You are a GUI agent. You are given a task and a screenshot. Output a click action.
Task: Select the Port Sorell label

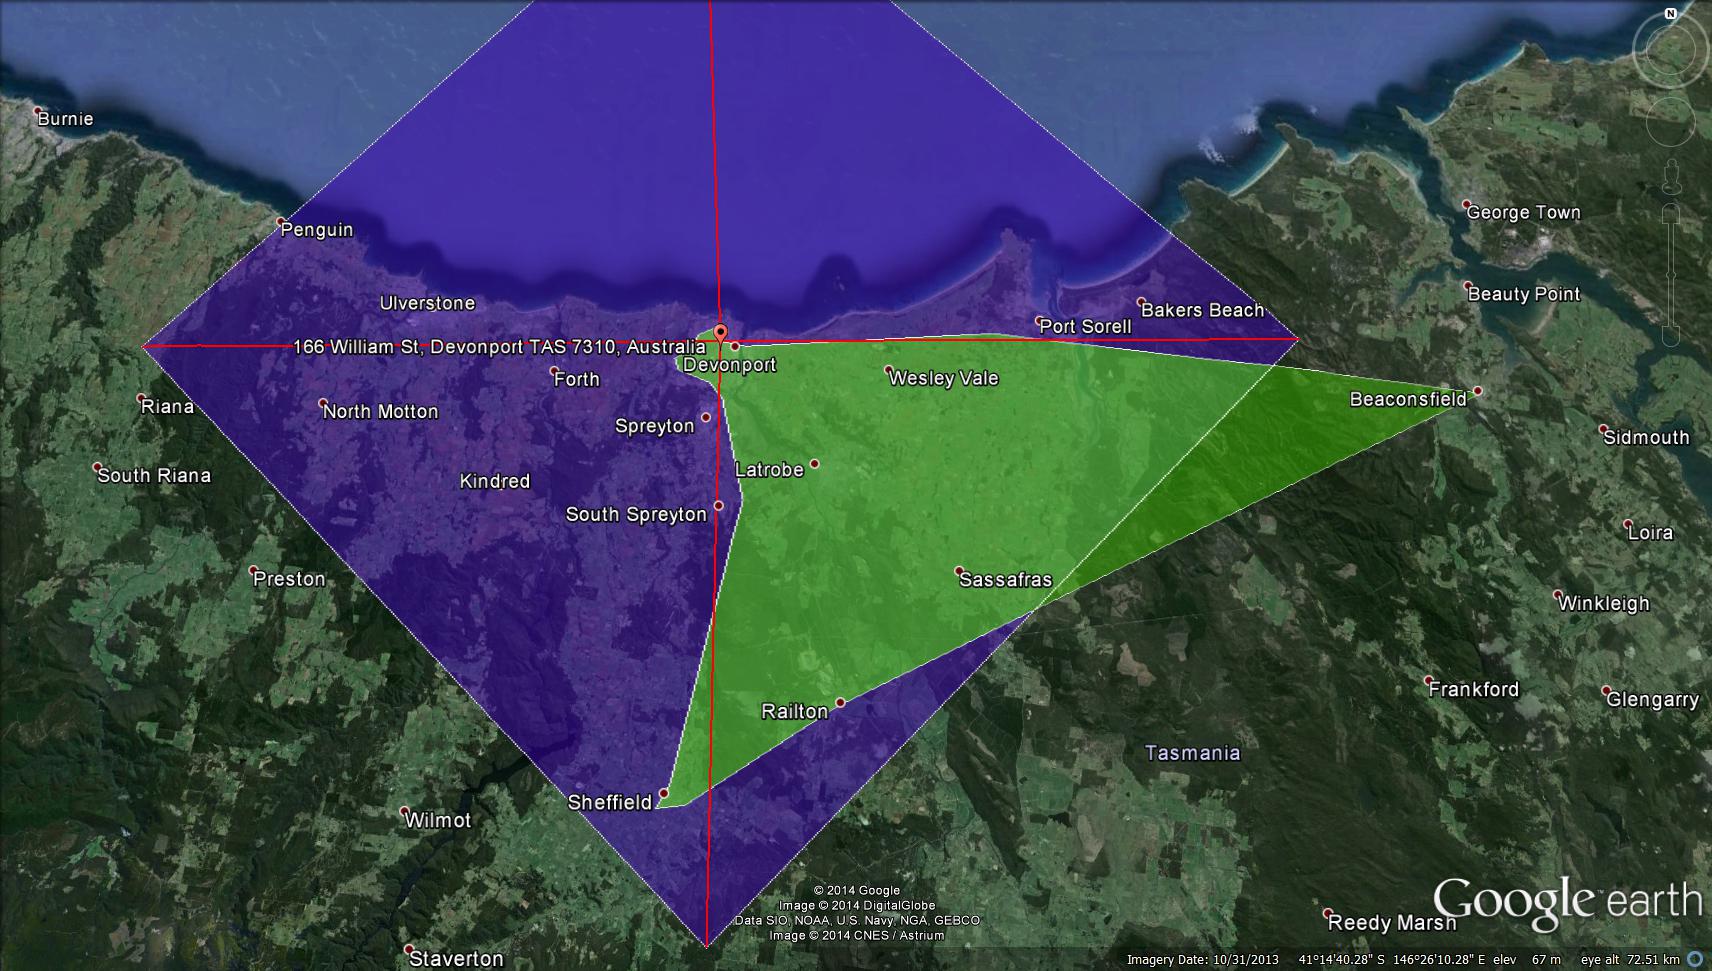click(x=1085, y=326)
